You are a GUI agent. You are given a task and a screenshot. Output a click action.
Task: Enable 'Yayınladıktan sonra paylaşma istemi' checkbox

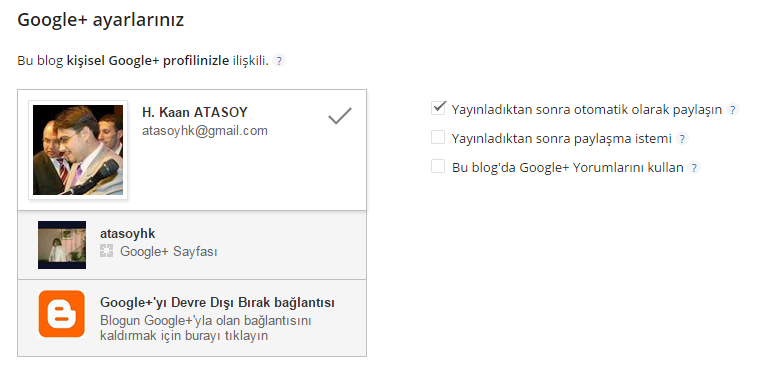tap(438, 137)
